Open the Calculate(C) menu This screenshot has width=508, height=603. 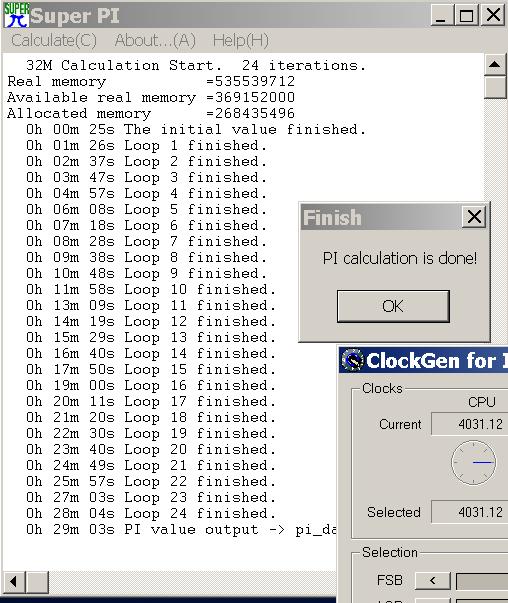tap(54, 40)
